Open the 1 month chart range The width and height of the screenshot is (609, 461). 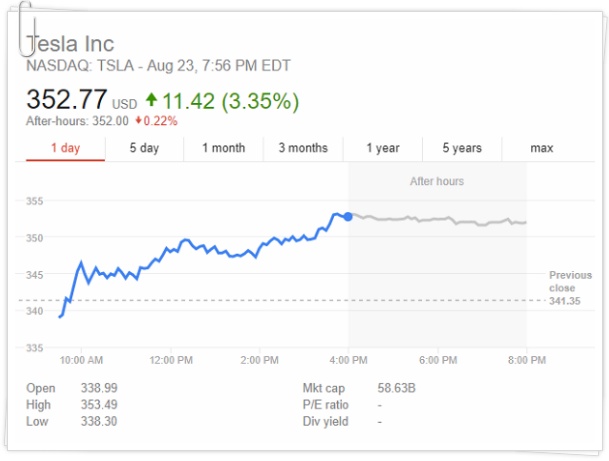pos(223,148)
